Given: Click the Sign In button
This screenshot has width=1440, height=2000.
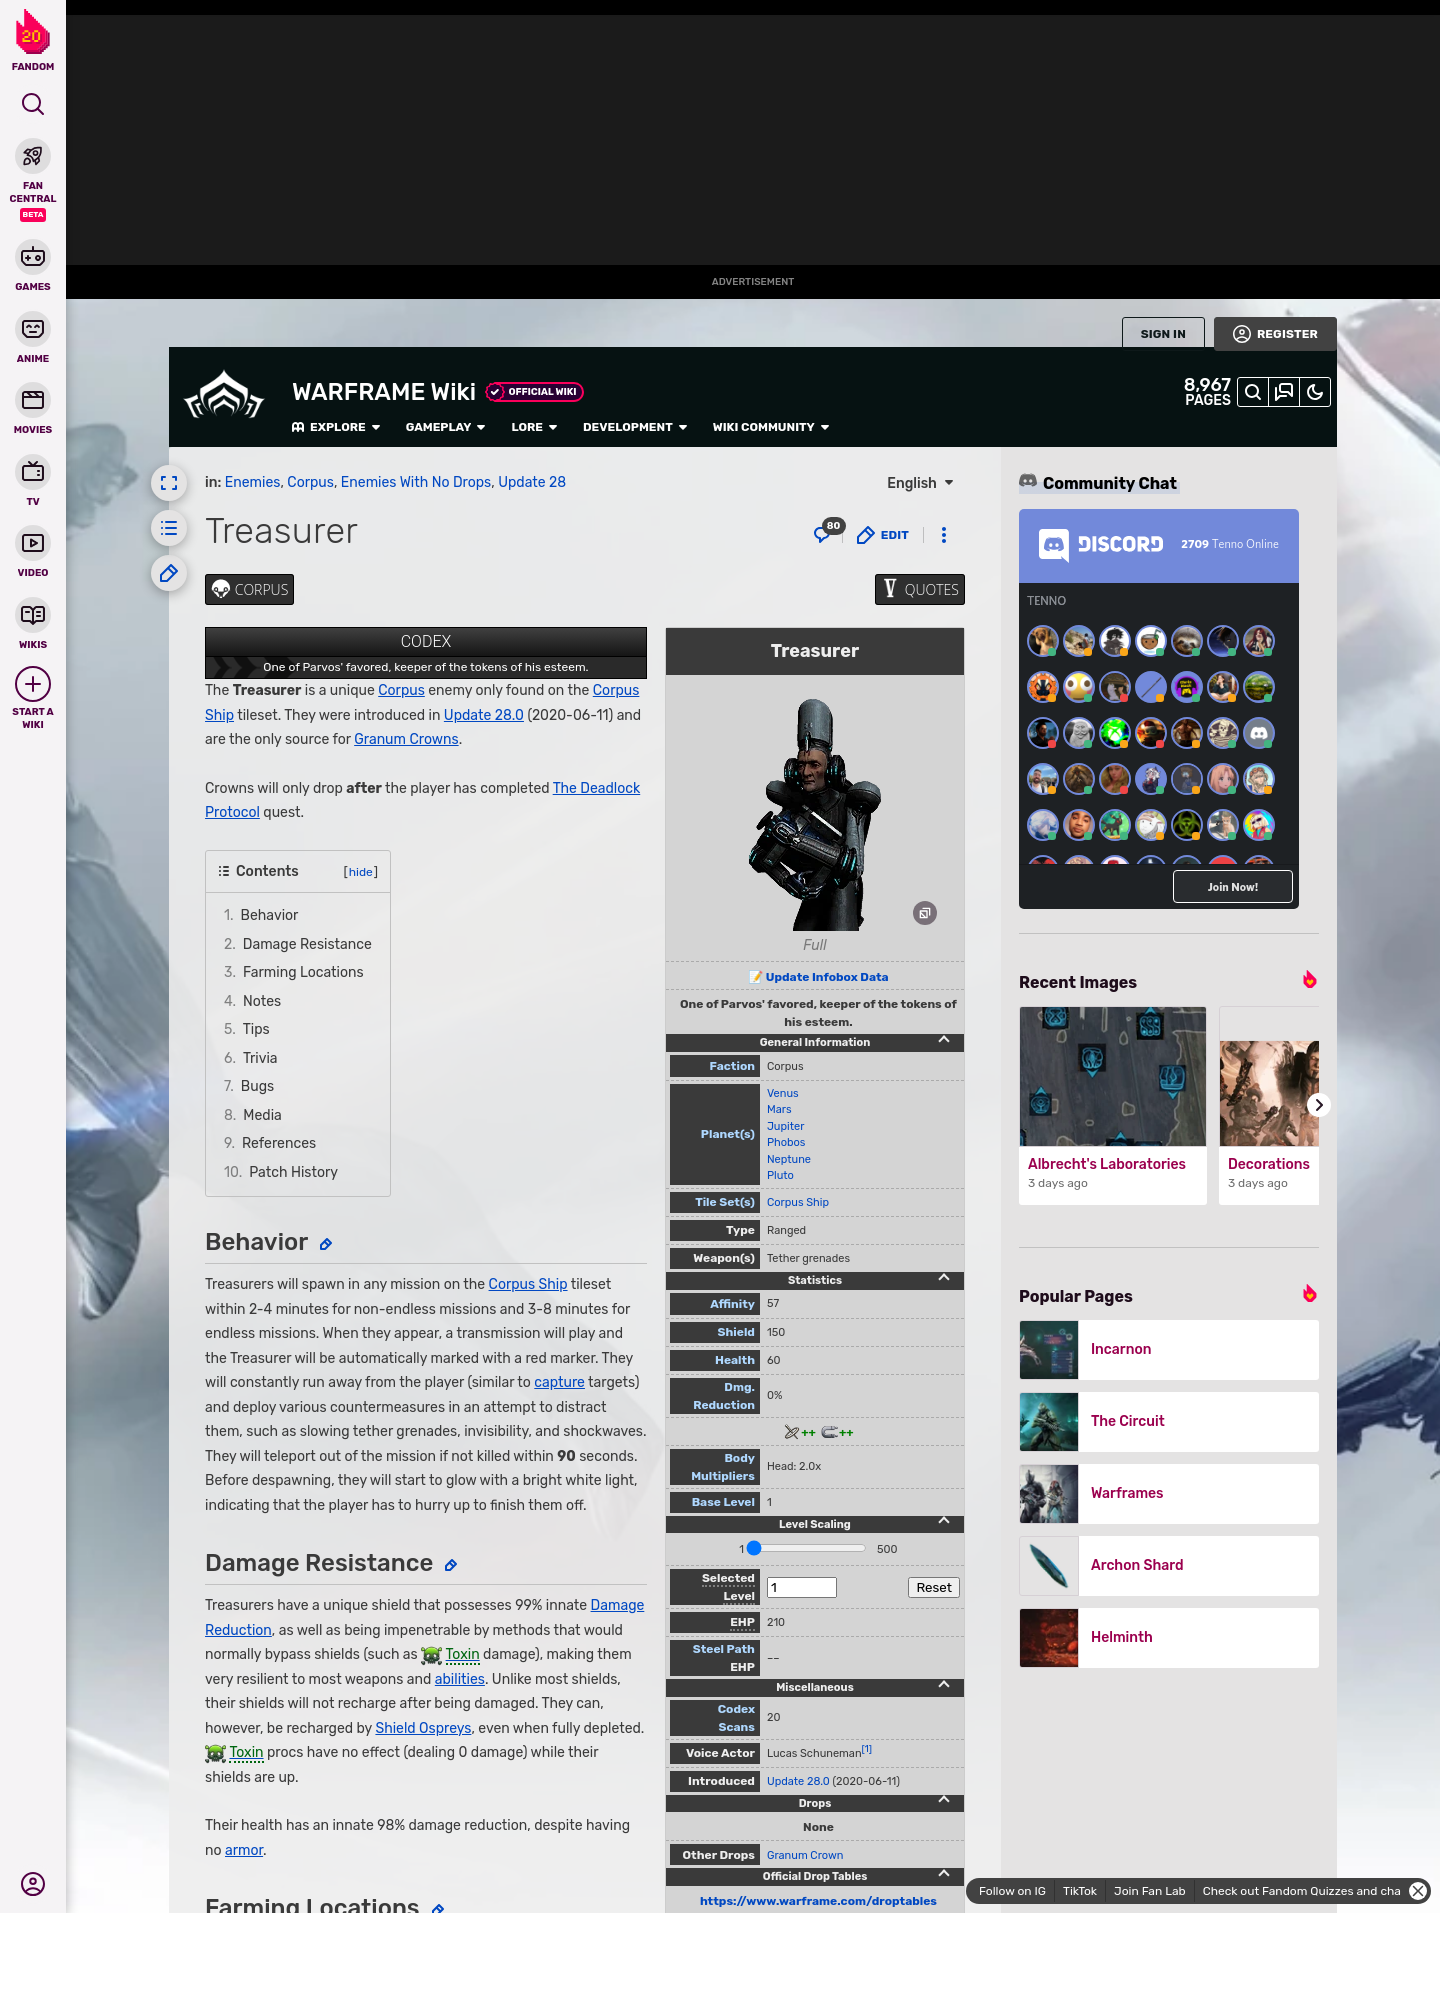Looking at the screenshot, I should [1163, 334].
